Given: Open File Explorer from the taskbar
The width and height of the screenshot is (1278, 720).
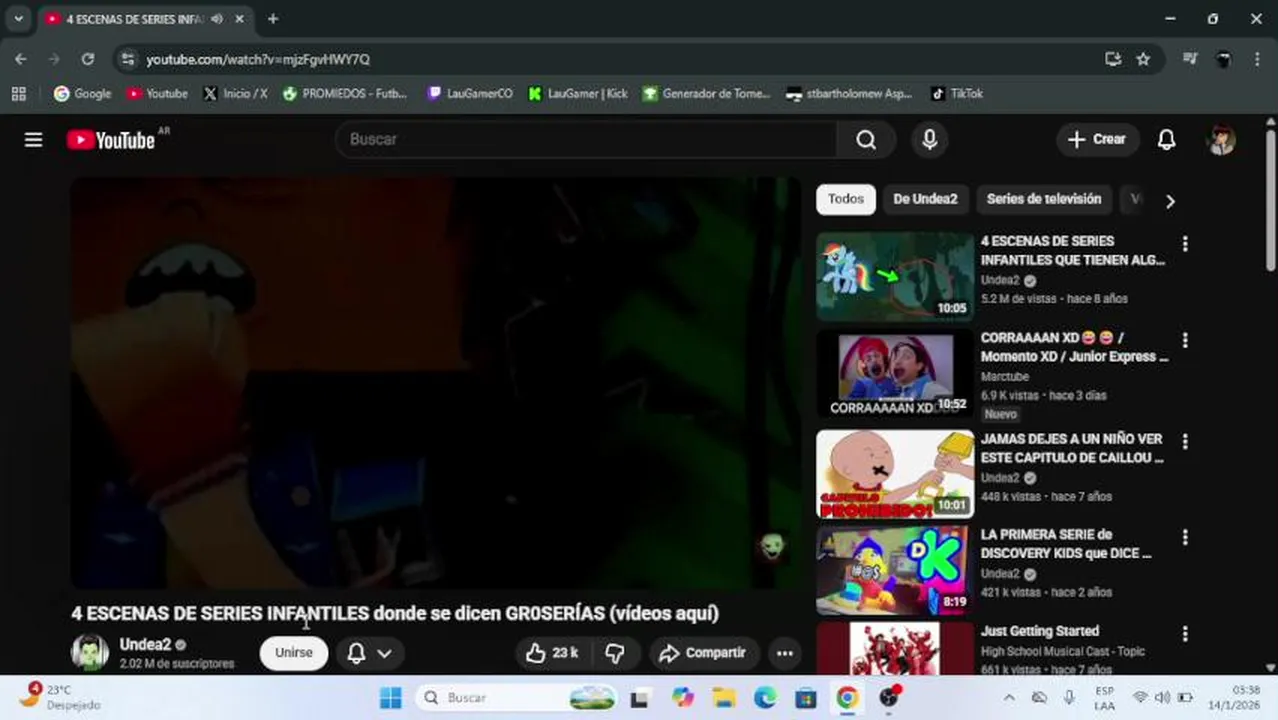Looking at the screenshot, I should click(x=724, y=698).
